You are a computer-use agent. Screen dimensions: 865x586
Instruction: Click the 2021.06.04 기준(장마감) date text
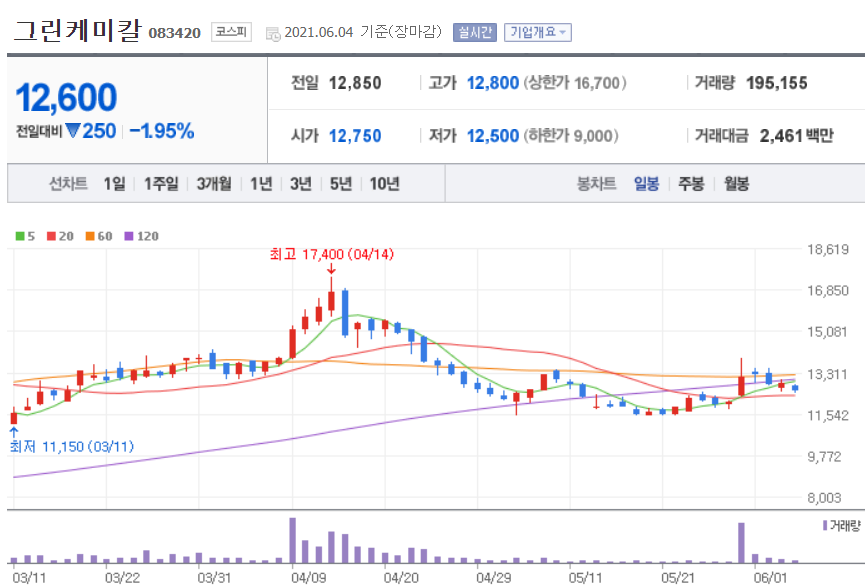click(363, 32)
